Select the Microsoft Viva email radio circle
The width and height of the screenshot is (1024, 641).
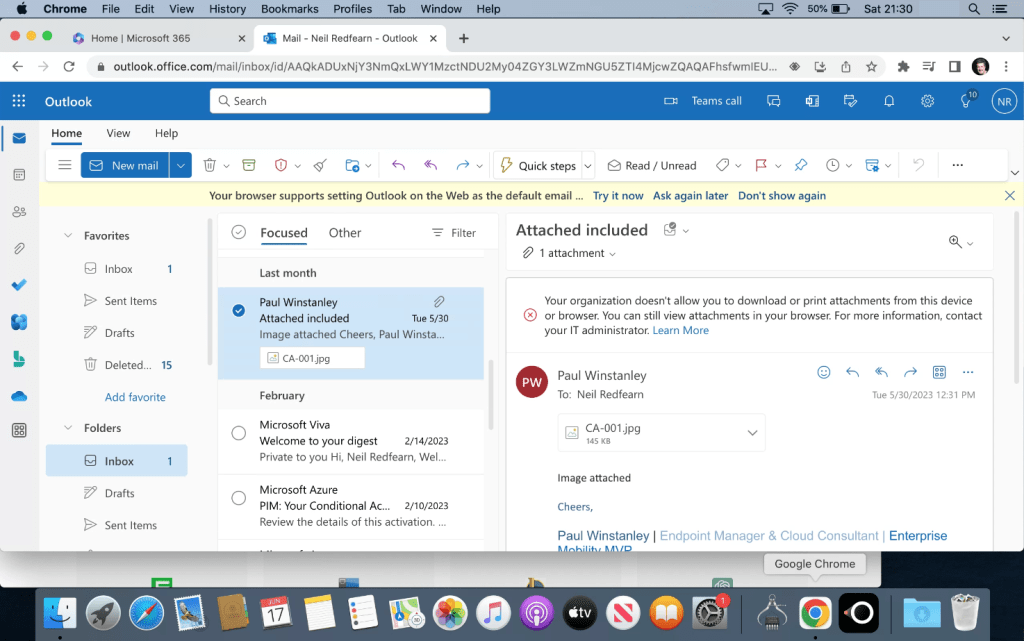(x=238, y=433)
